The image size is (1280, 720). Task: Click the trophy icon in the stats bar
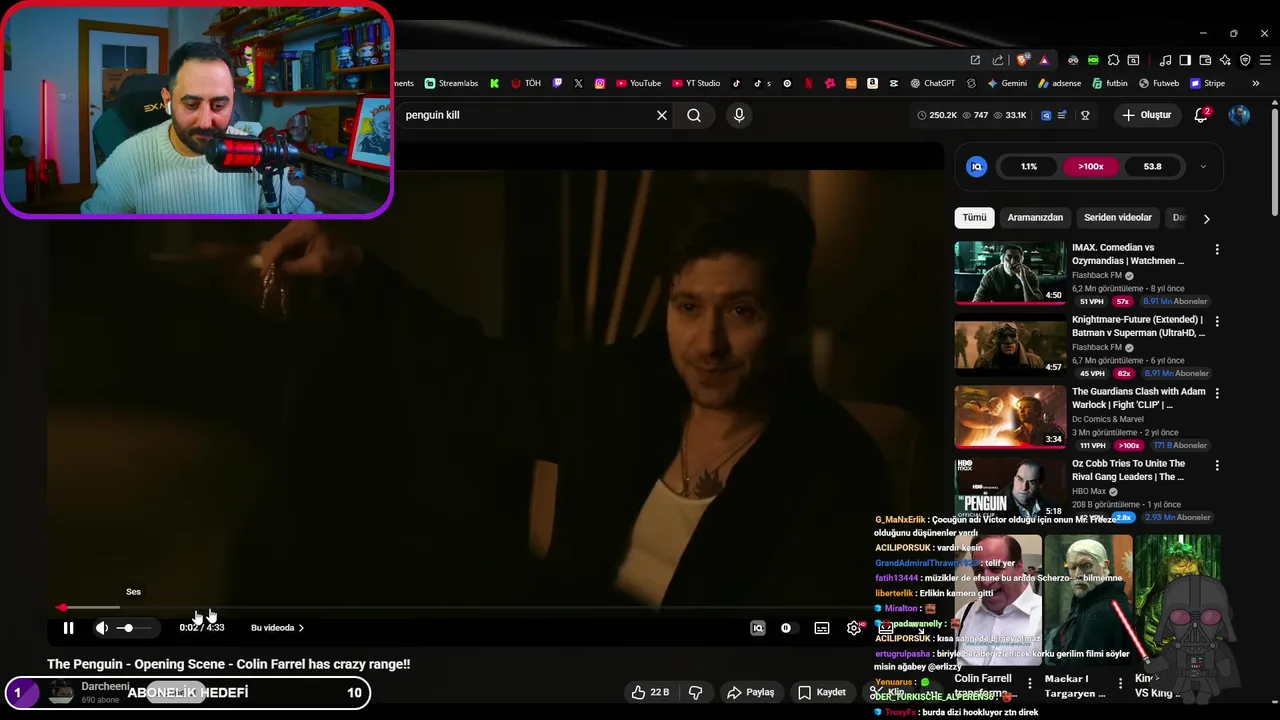tap(1085, 115)
